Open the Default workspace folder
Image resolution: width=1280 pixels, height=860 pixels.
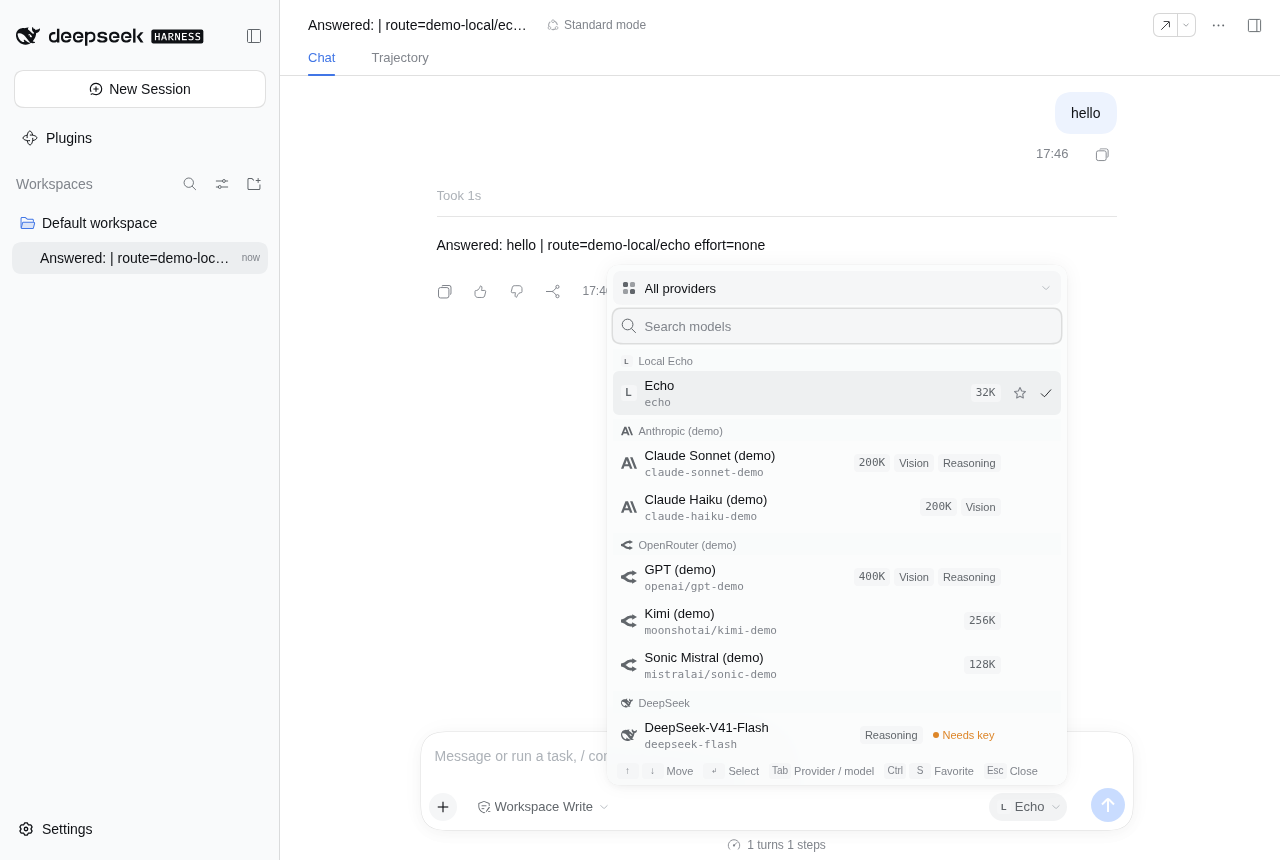tap(140, 223)
